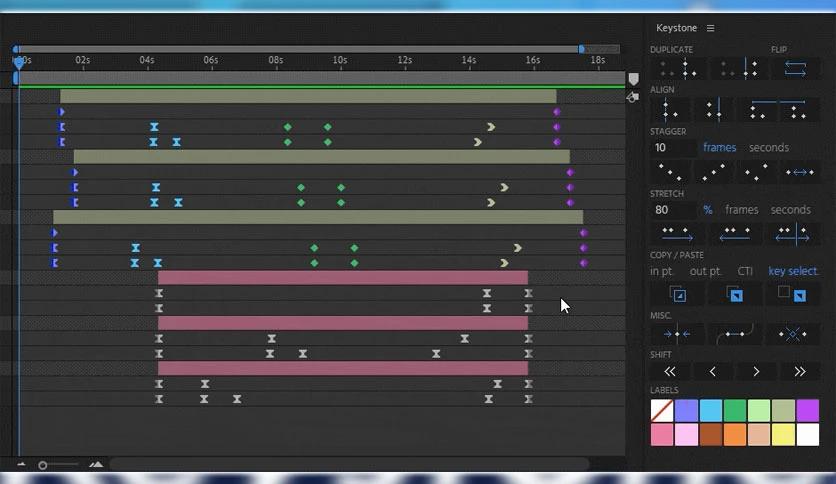This screenshot has width=836, height=484.
Task: Open the Keystone panel hamburger menu
Action: click(x=711, y=28)
